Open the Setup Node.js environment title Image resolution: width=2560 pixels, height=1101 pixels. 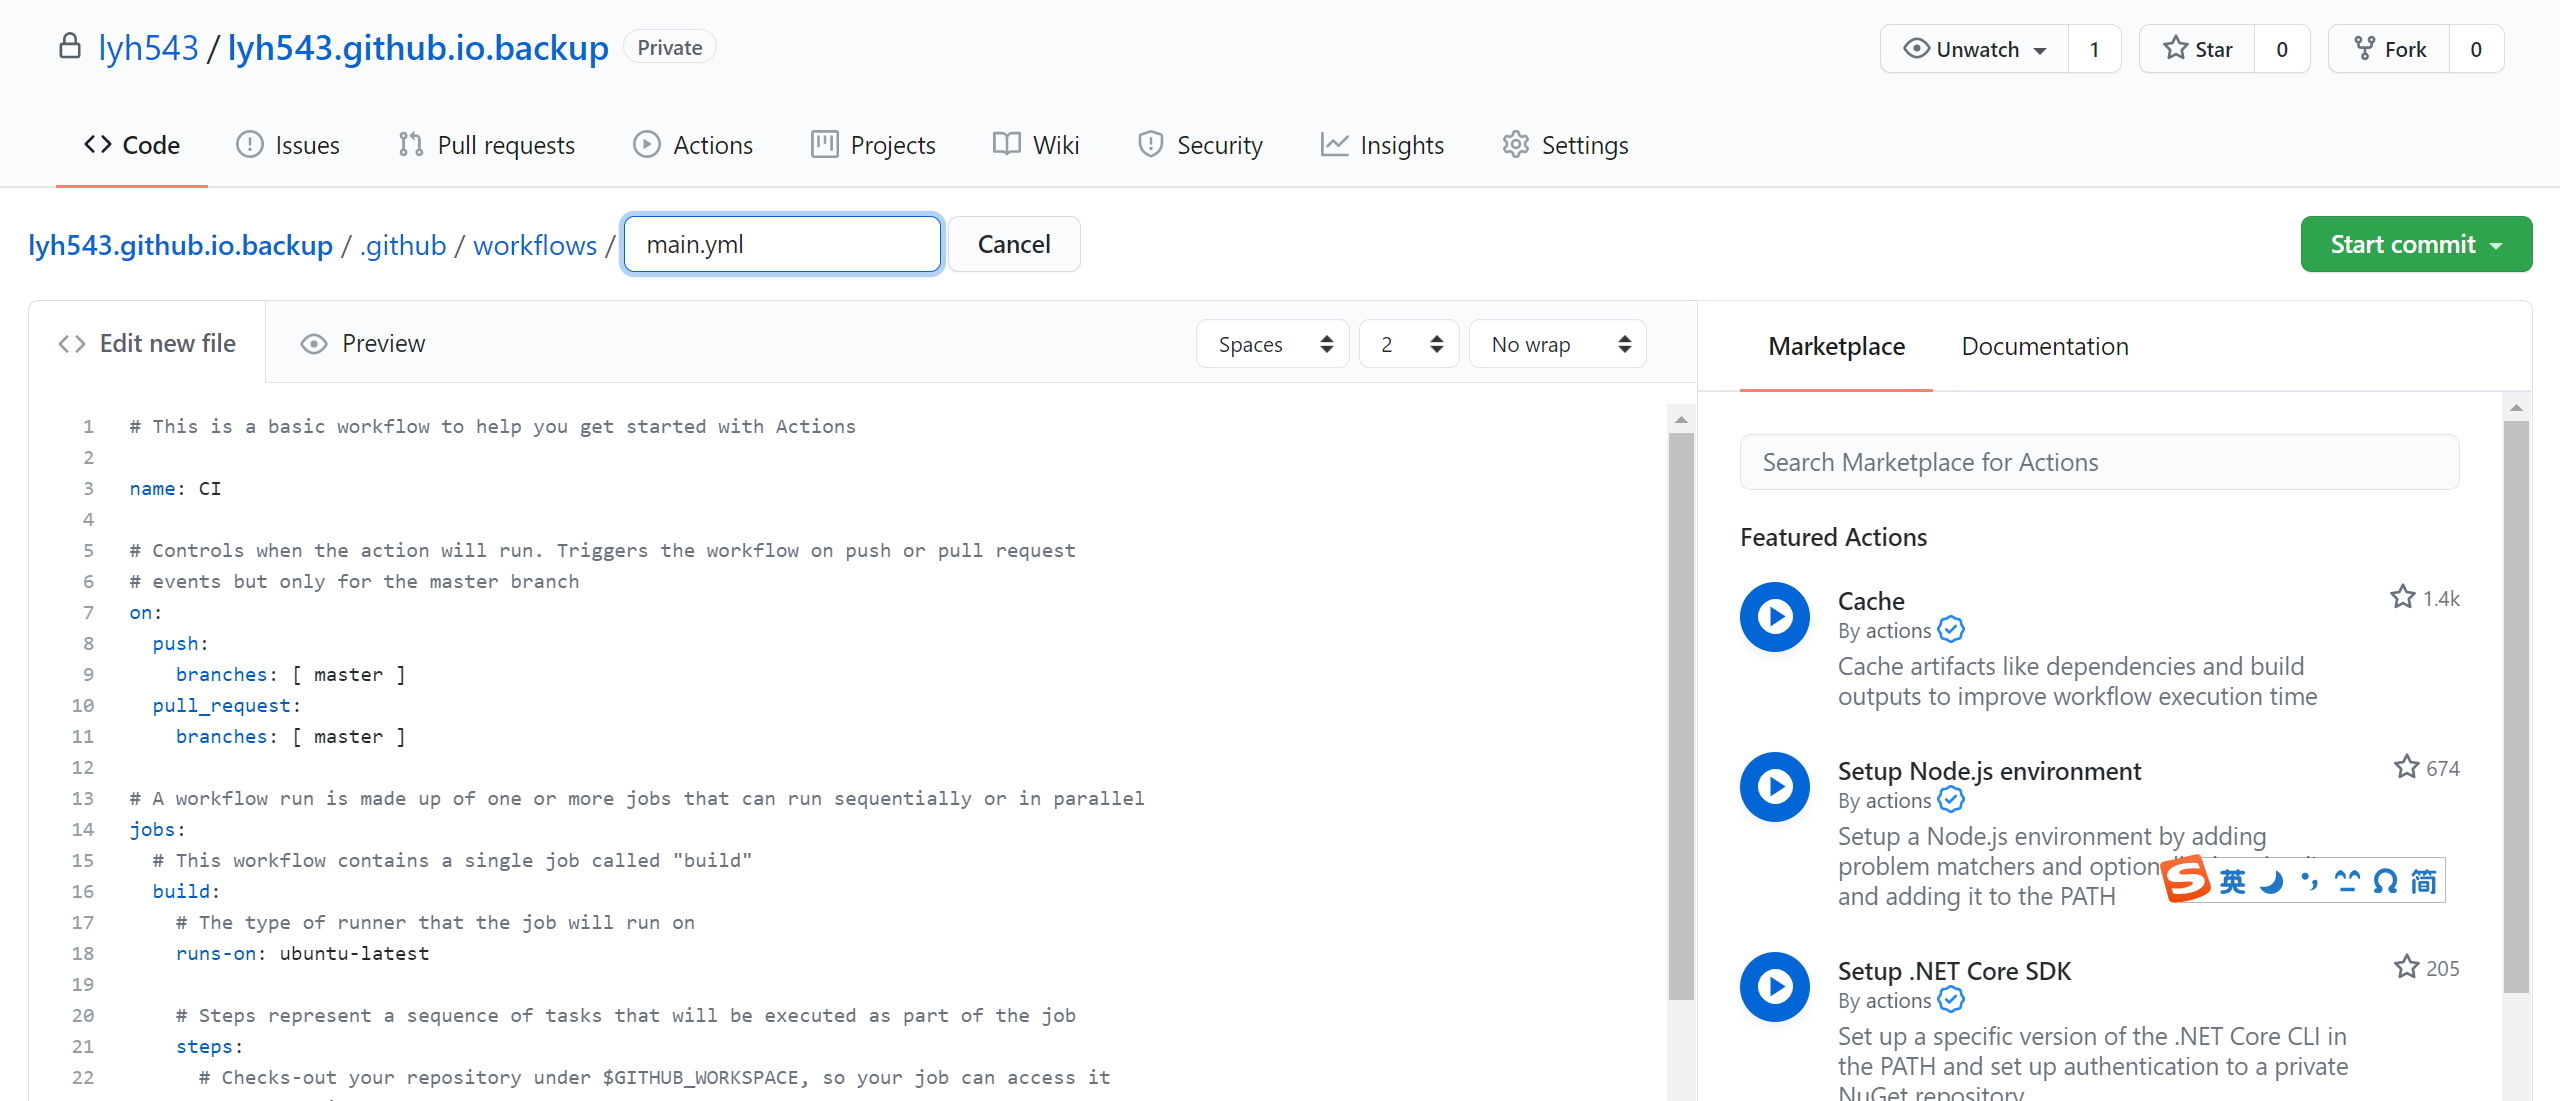(x=1989, y=771)
